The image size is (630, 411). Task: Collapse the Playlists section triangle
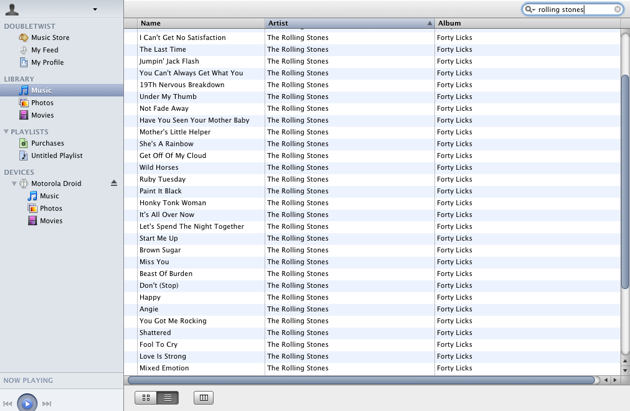click(x=6, y=131)
